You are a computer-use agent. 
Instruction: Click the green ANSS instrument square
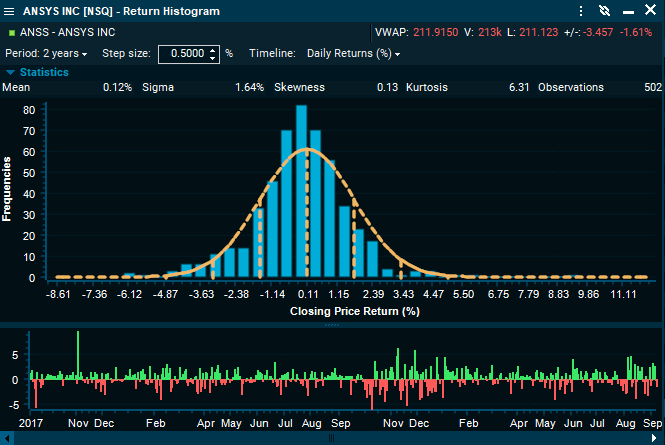point(11,32)
